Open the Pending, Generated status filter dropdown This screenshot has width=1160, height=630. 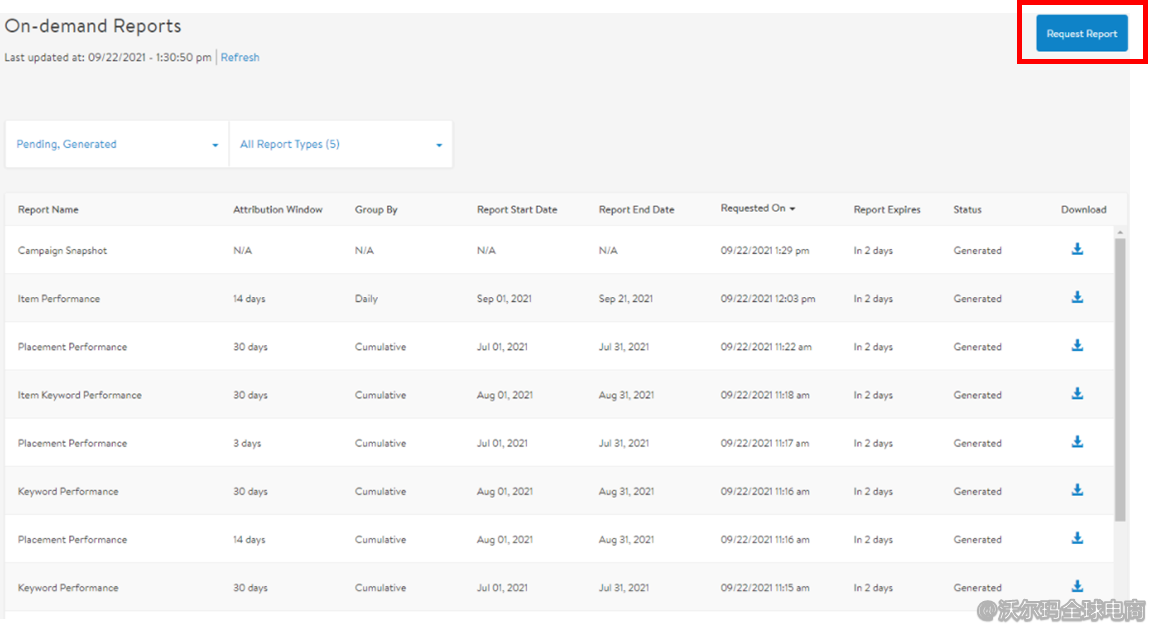(117, 145)
